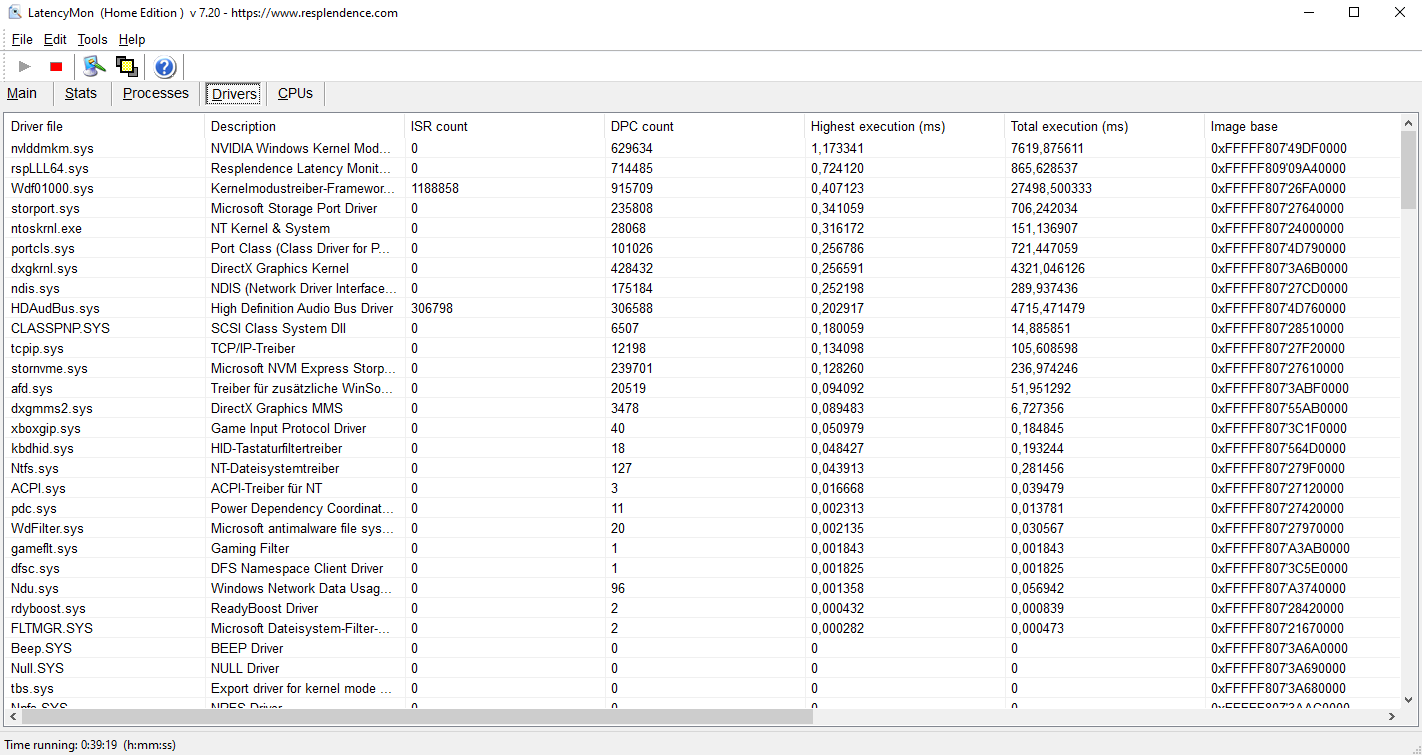Select the Drivers tab
Viewport: 1422px width, 755px height.
tap(234, 93)
